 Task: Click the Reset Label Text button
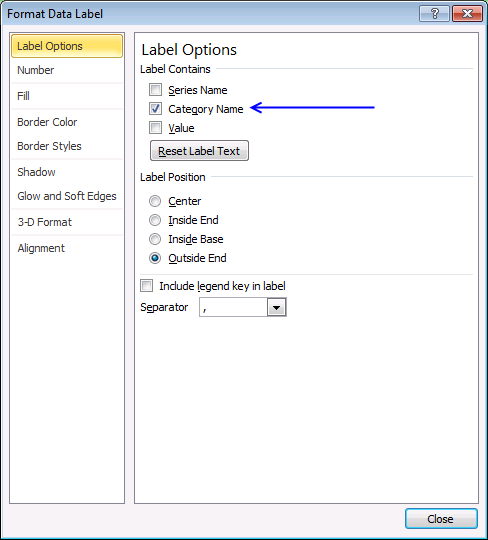(x=199, y=151)
